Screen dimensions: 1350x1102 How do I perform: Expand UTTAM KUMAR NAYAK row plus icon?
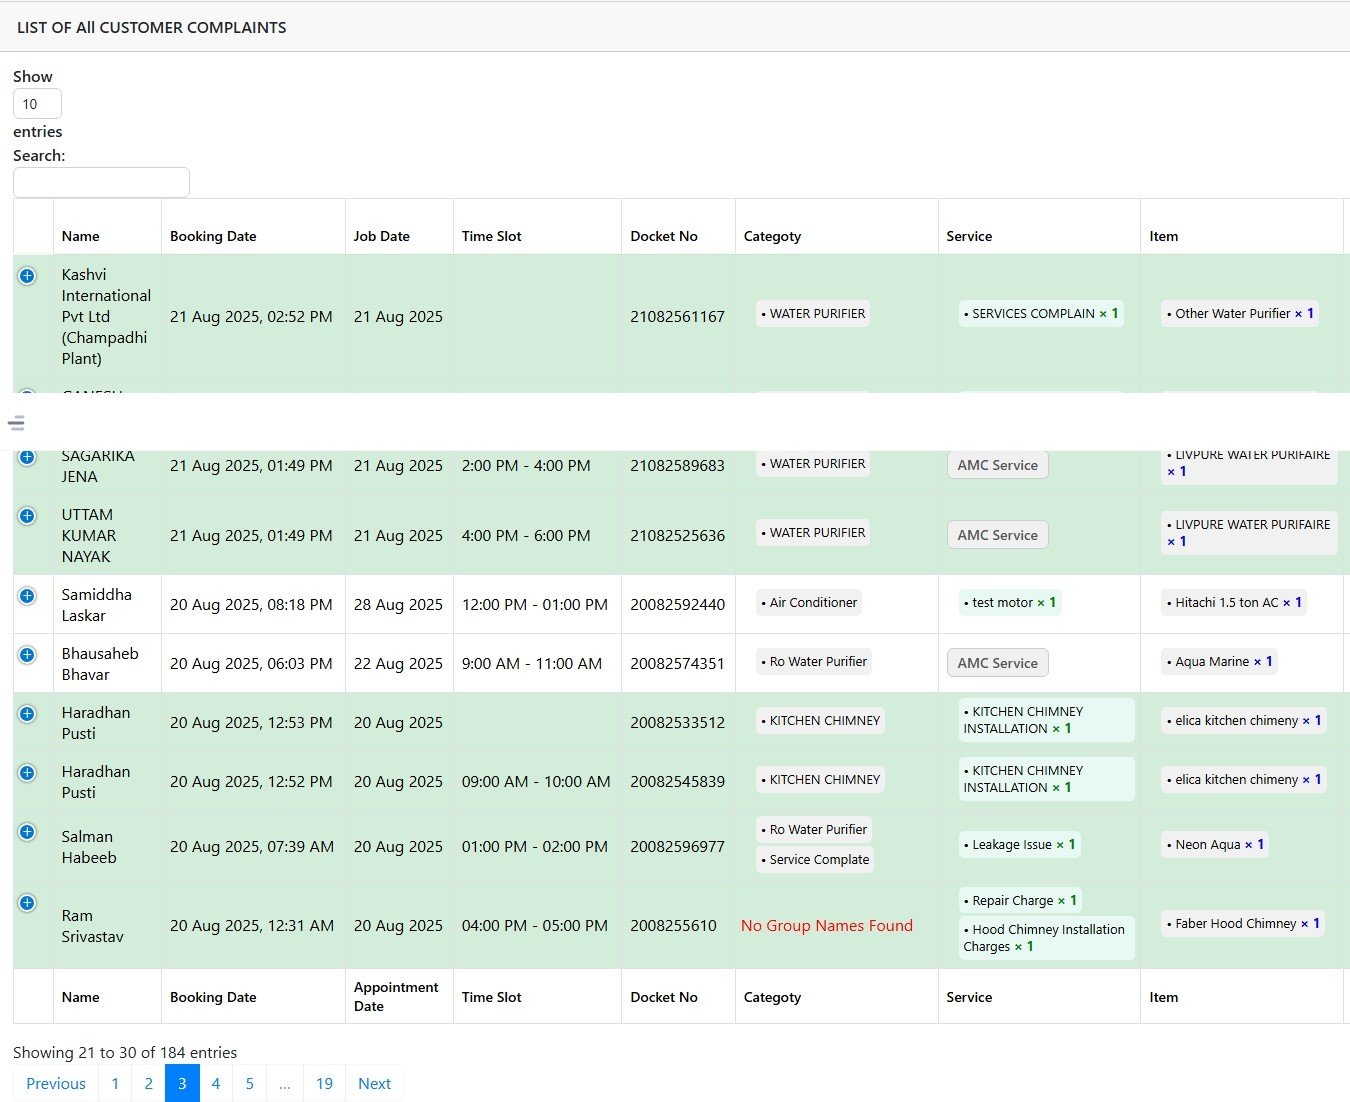pyautogui.click(x=27, y=516)
